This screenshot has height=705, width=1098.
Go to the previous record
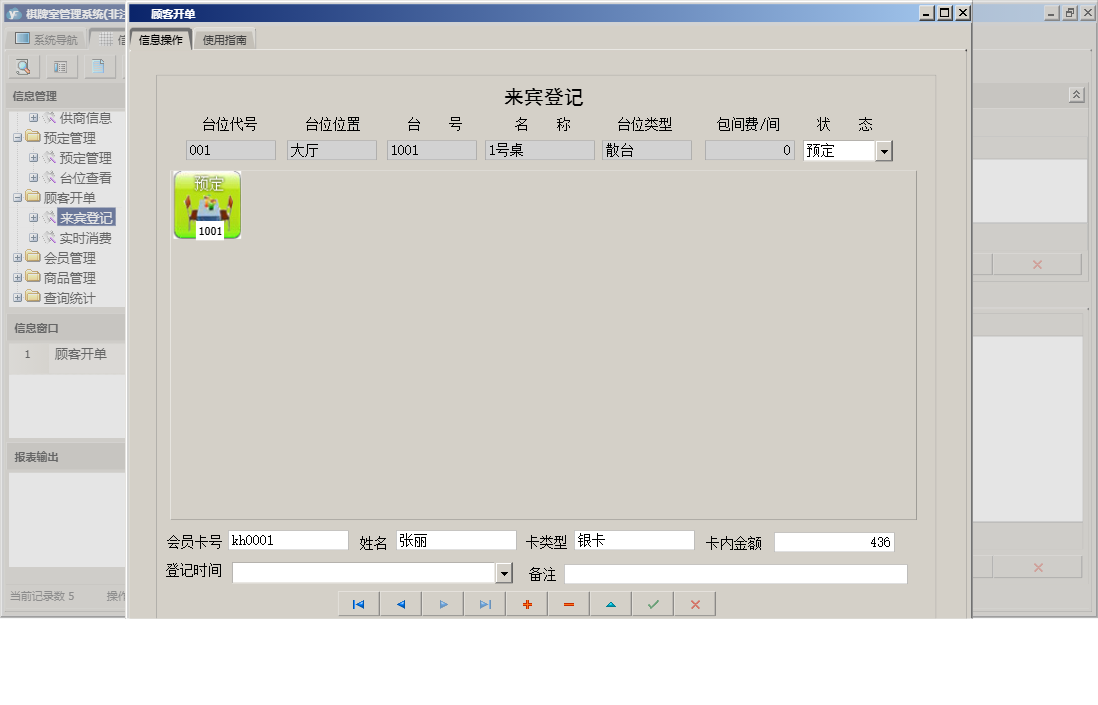(401, 604)
